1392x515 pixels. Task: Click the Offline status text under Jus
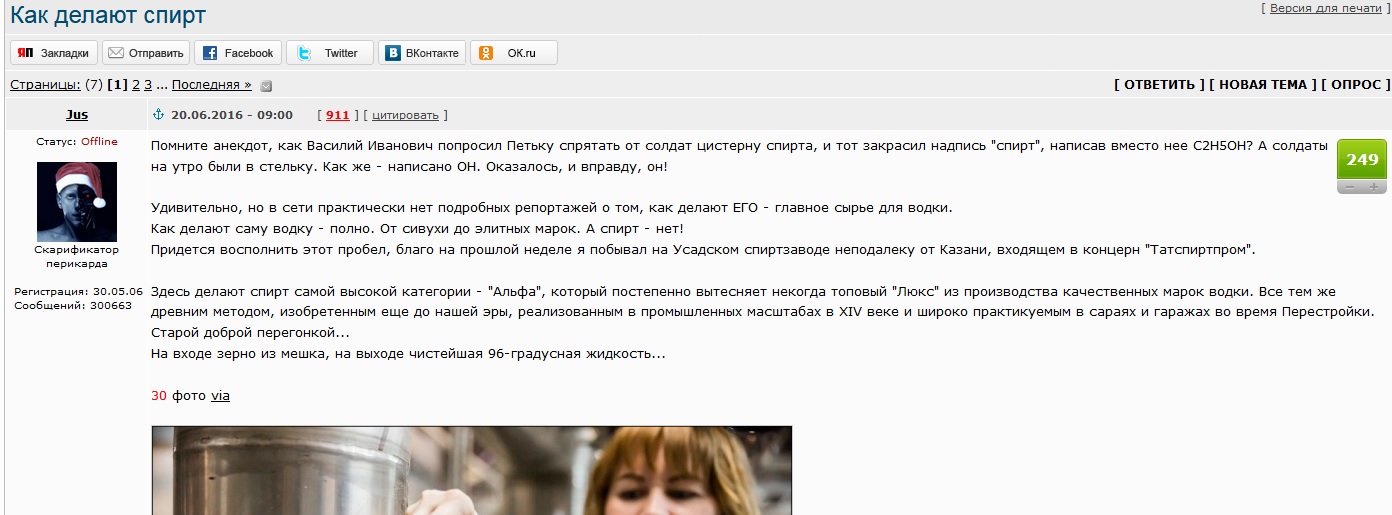pos(99,142)
